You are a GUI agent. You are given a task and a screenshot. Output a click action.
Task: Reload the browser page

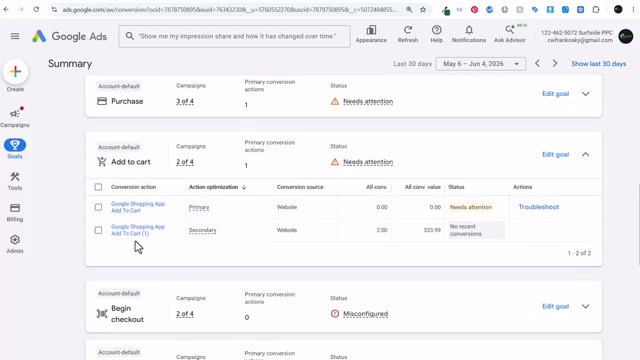tap(36, 9)
